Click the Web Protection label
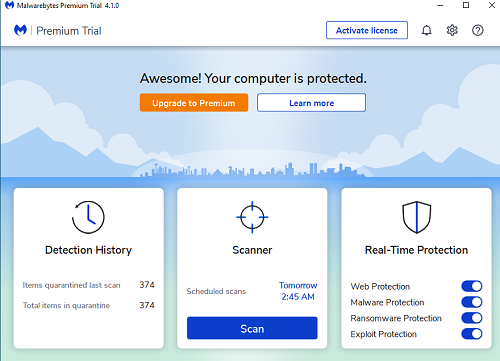500x361 pixels. click(380, 287)
